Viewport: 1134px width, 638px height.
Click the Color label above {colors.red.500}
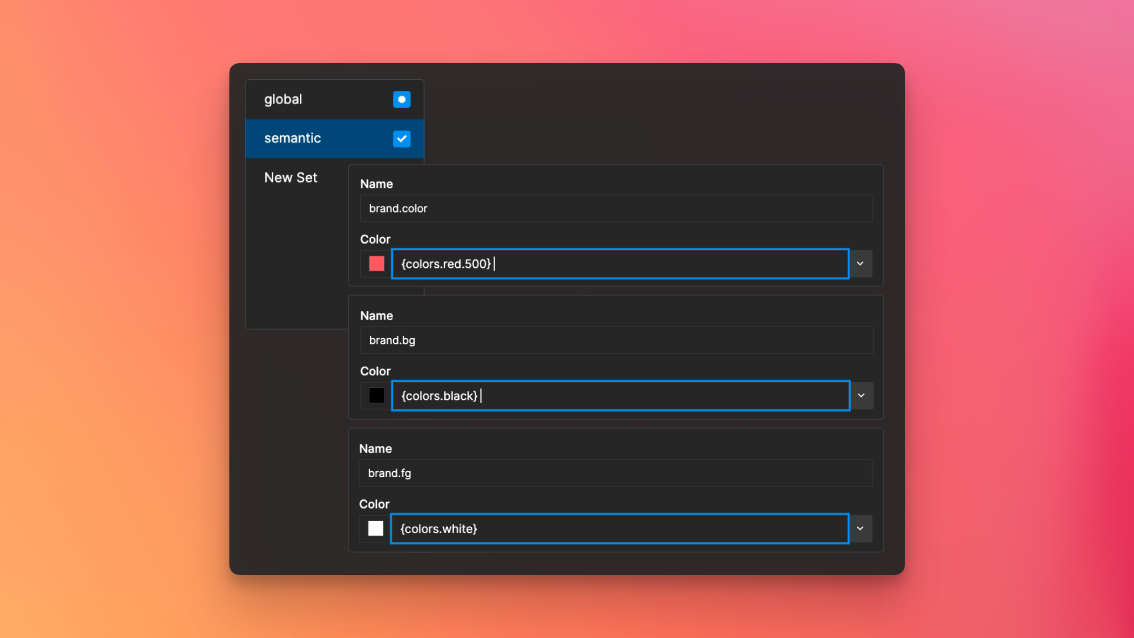tap(375, 239)
